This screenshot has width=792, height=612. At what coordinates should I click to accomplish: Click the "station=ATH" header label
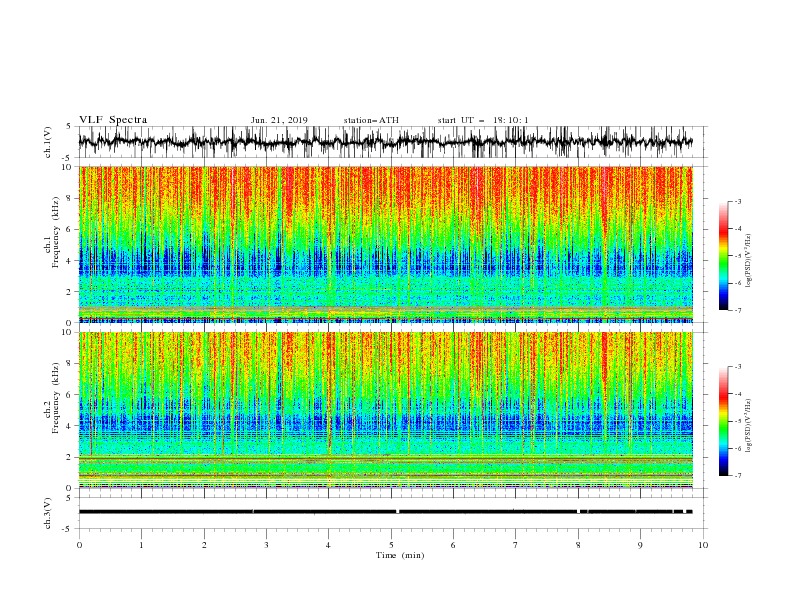371,120
